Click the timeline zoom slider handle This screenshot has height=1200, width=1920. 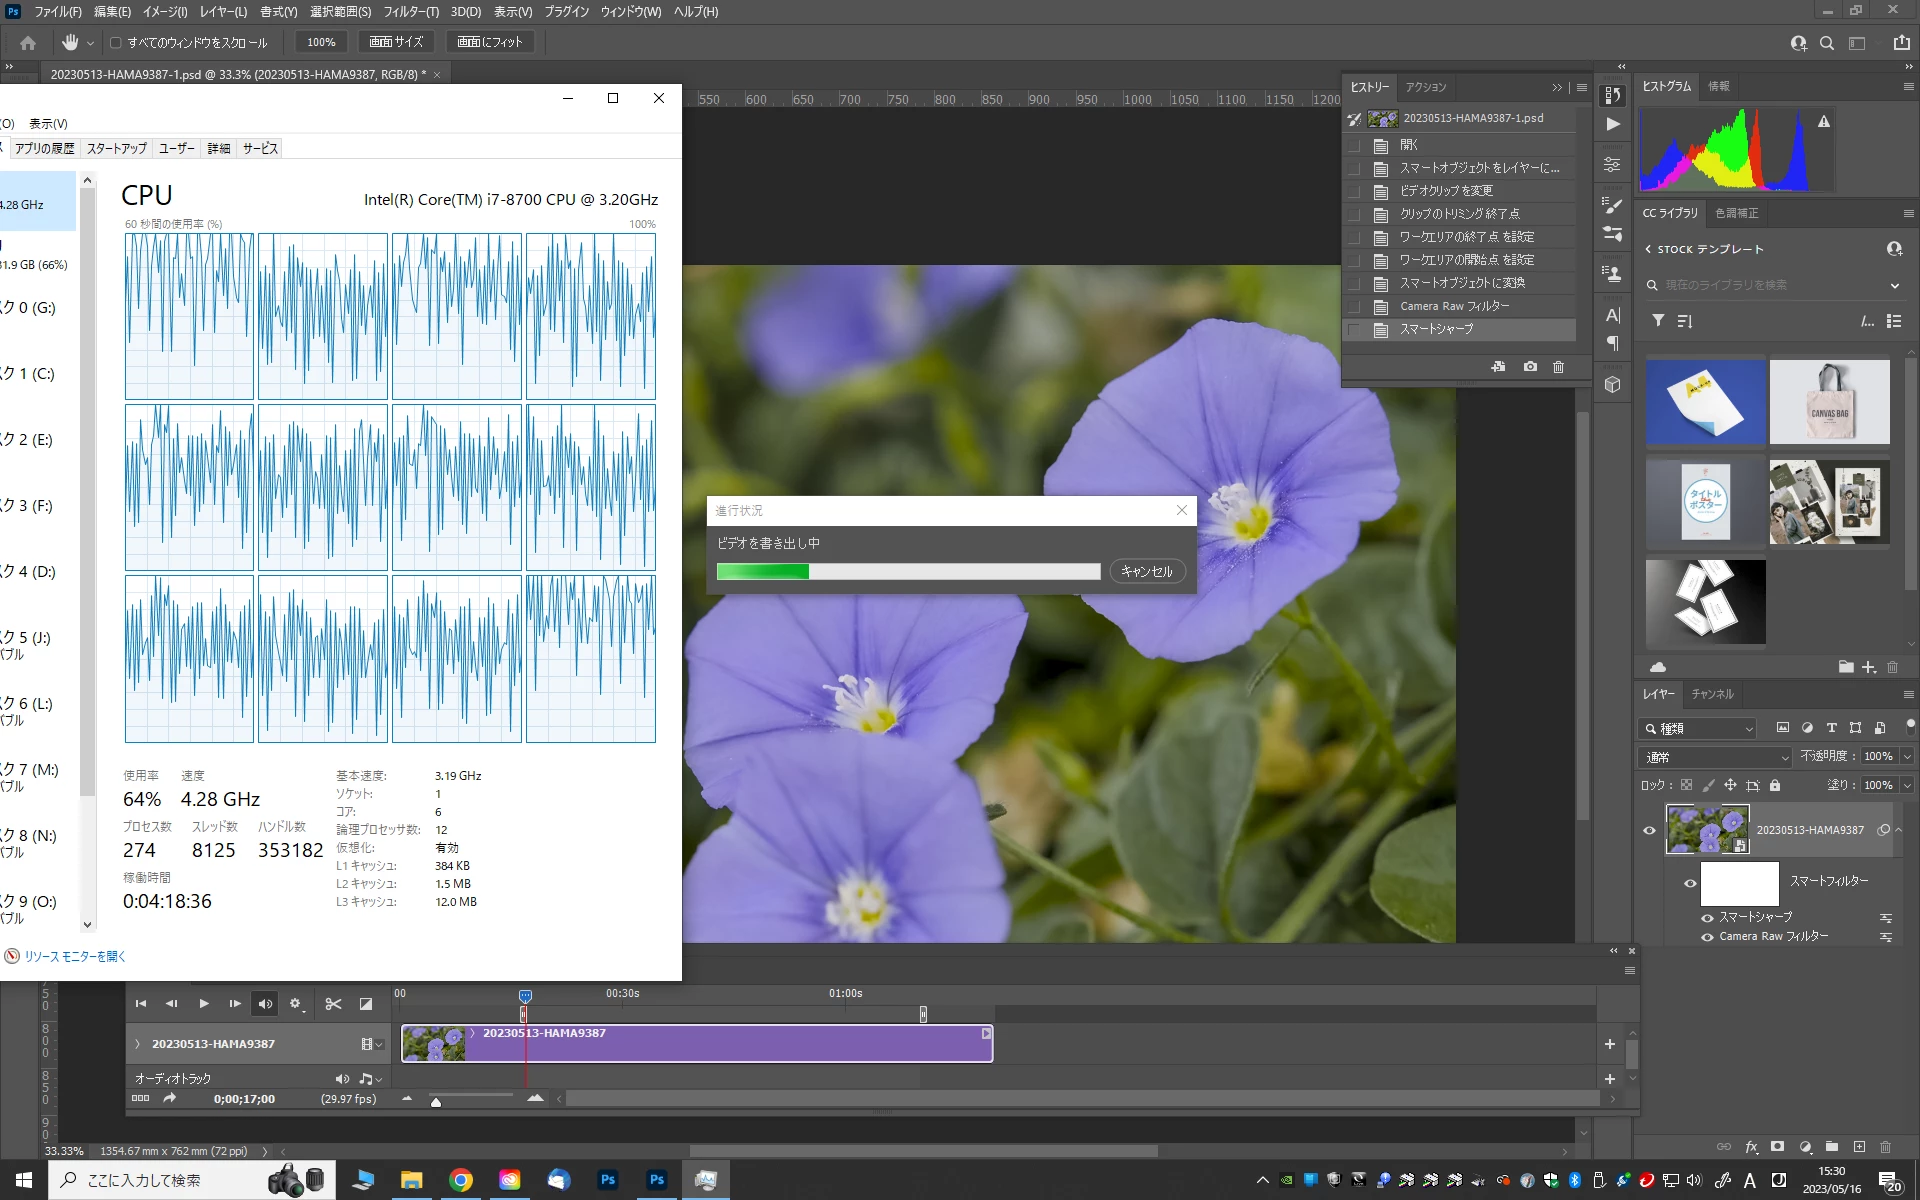pyautogui.click(x=436, y=1102)
